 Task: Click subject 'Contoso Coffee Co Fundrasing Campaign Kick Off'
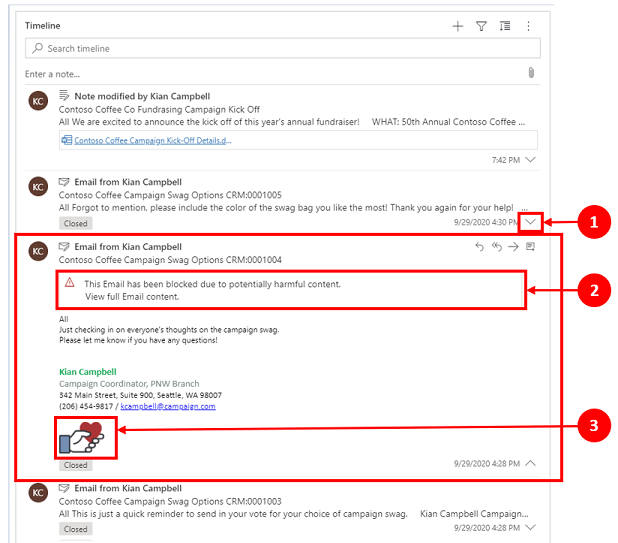[159, 110]
